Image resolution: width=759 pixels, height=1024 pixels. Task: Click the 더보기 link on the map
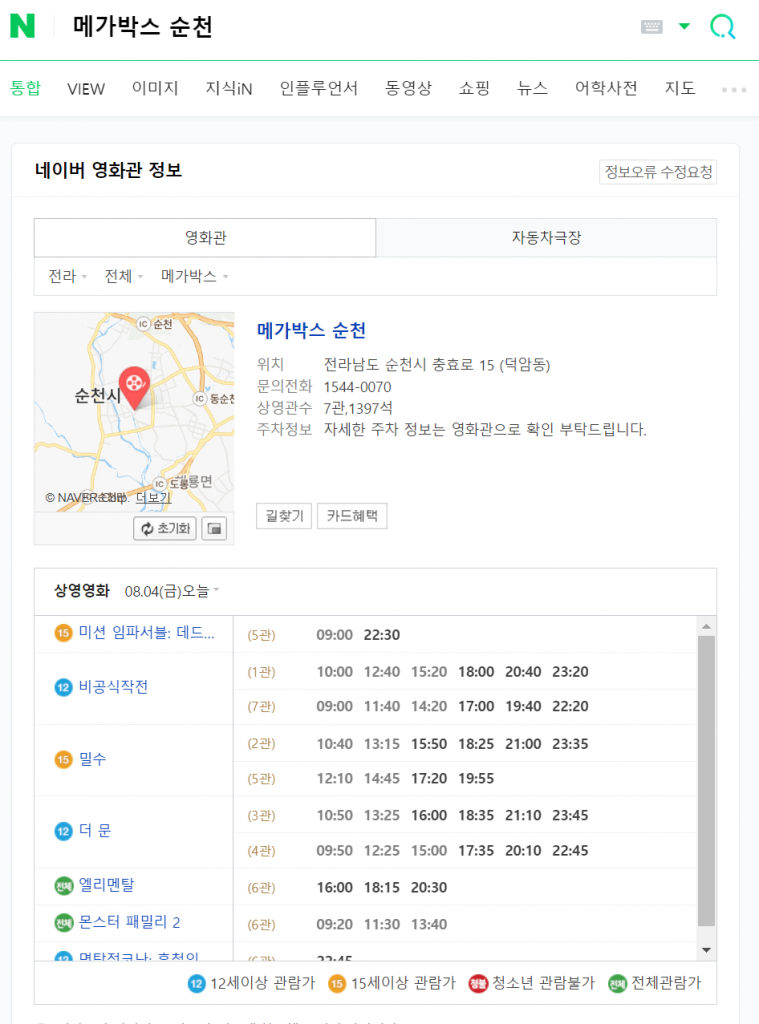coord(153,498)
